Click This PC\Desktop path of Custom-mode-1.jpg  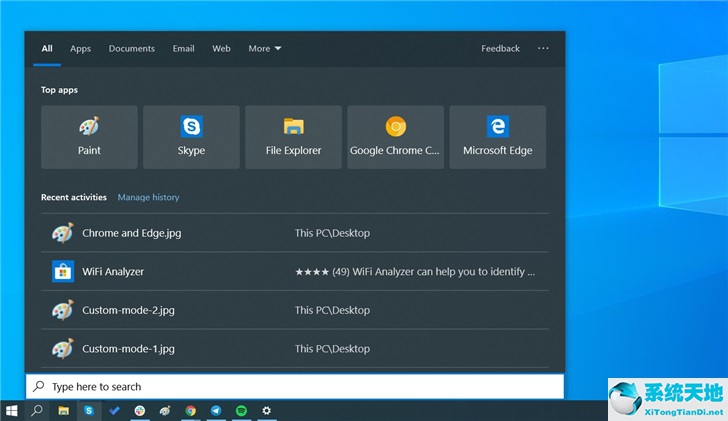point(332,349)
